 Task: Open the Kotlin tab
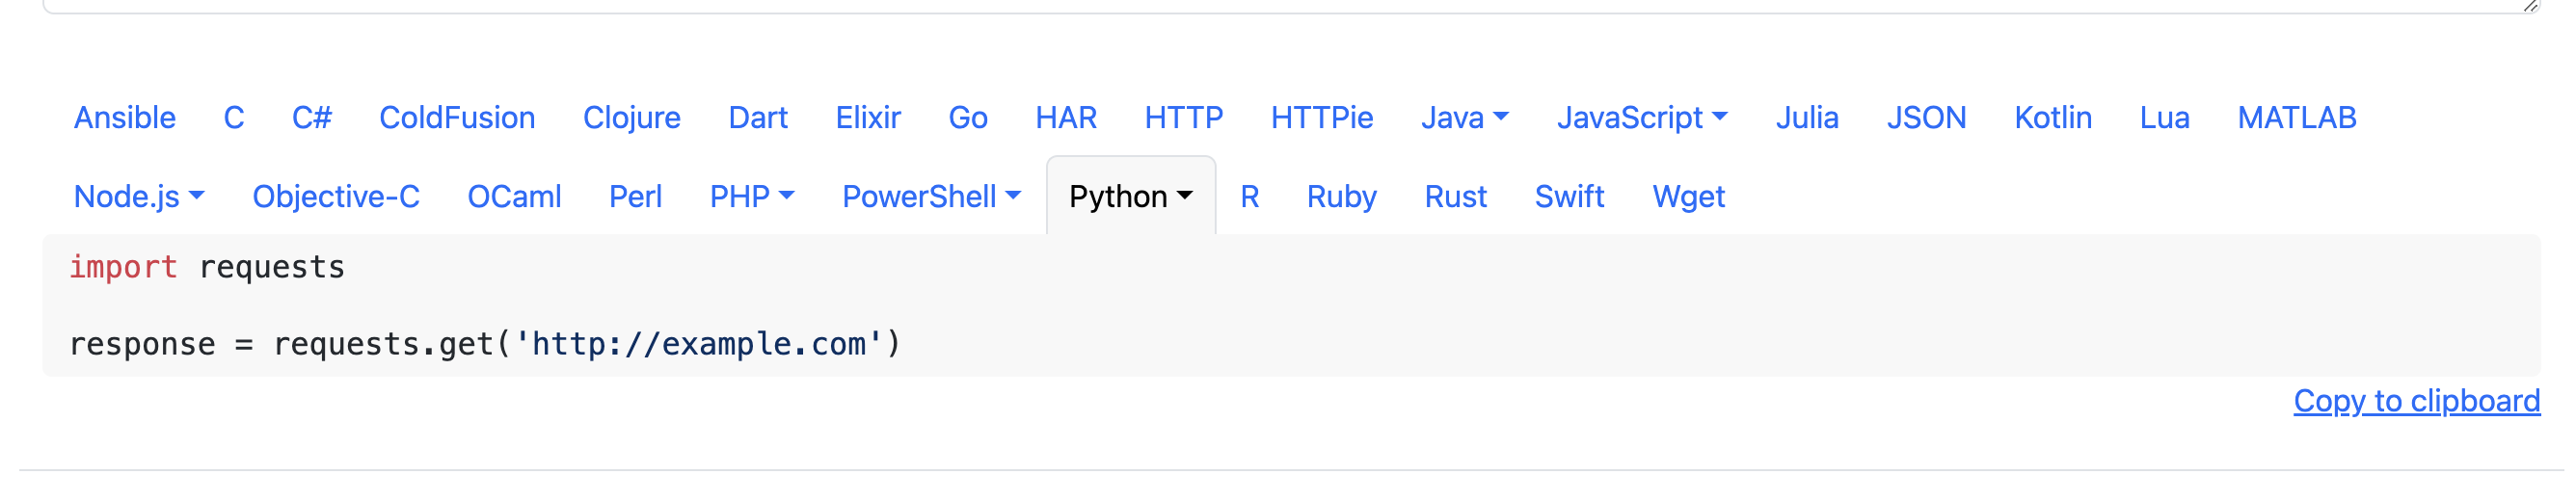point(2053,118)
